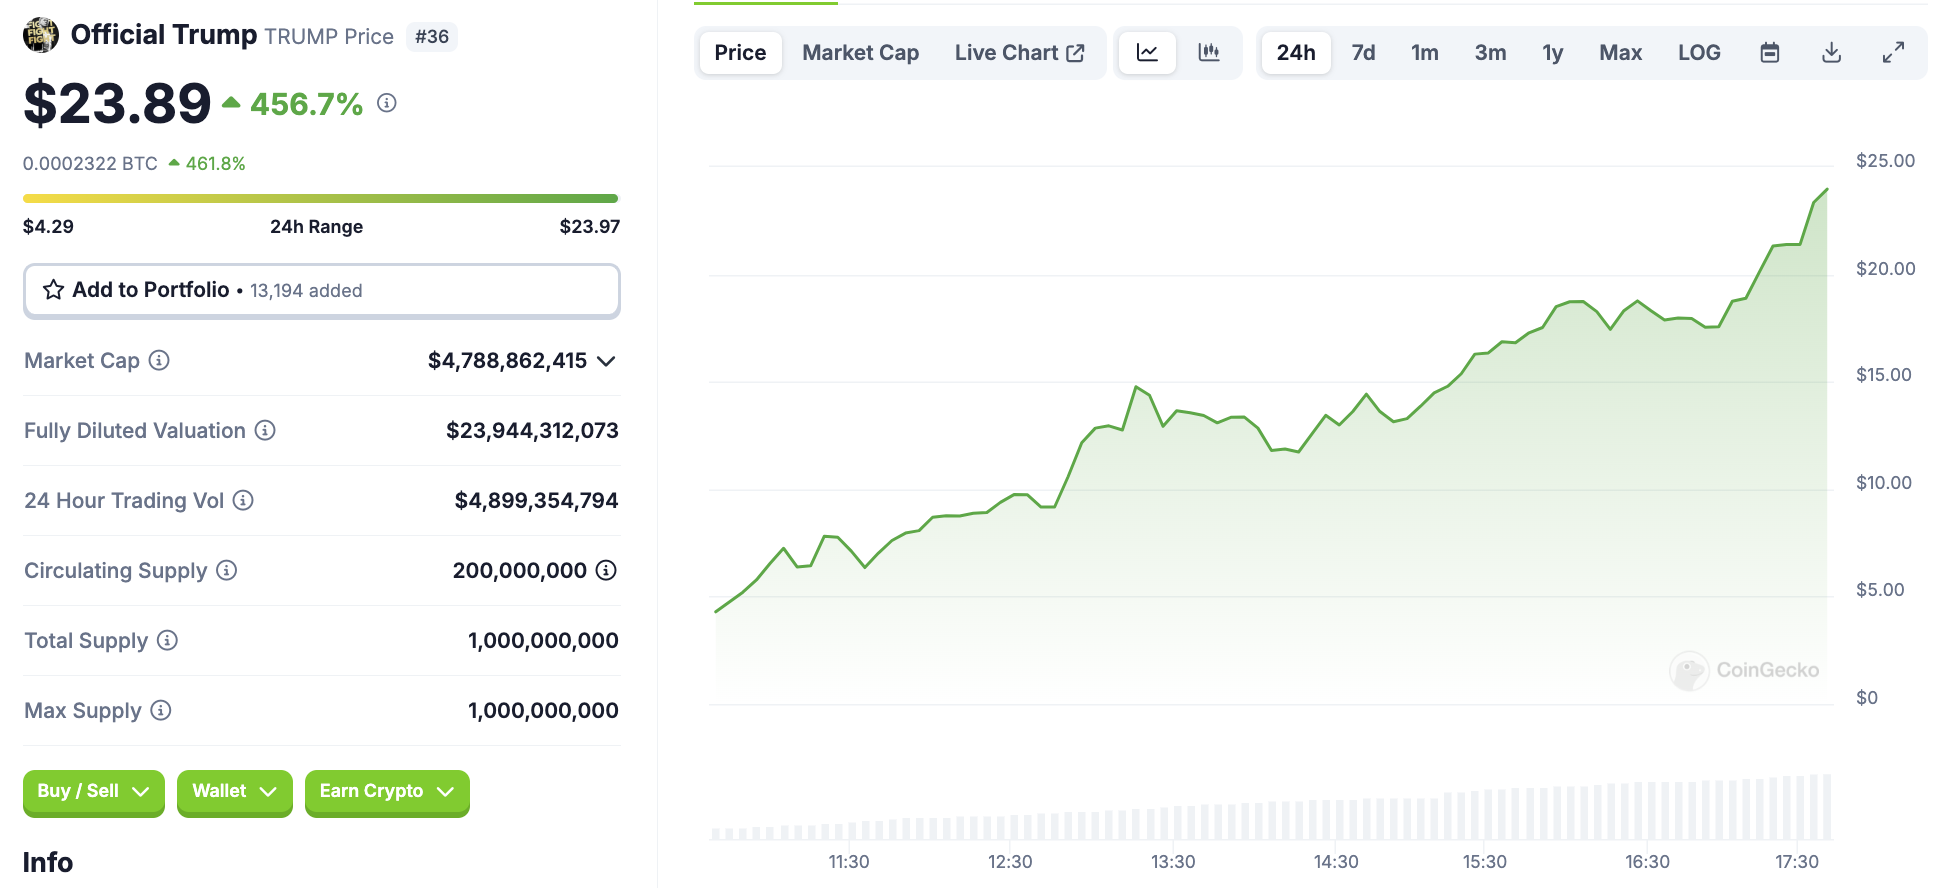1940x888 pixels.
Task: Click the Total Supply 1,000,000,000 value
Action: [x=543, y=641]
